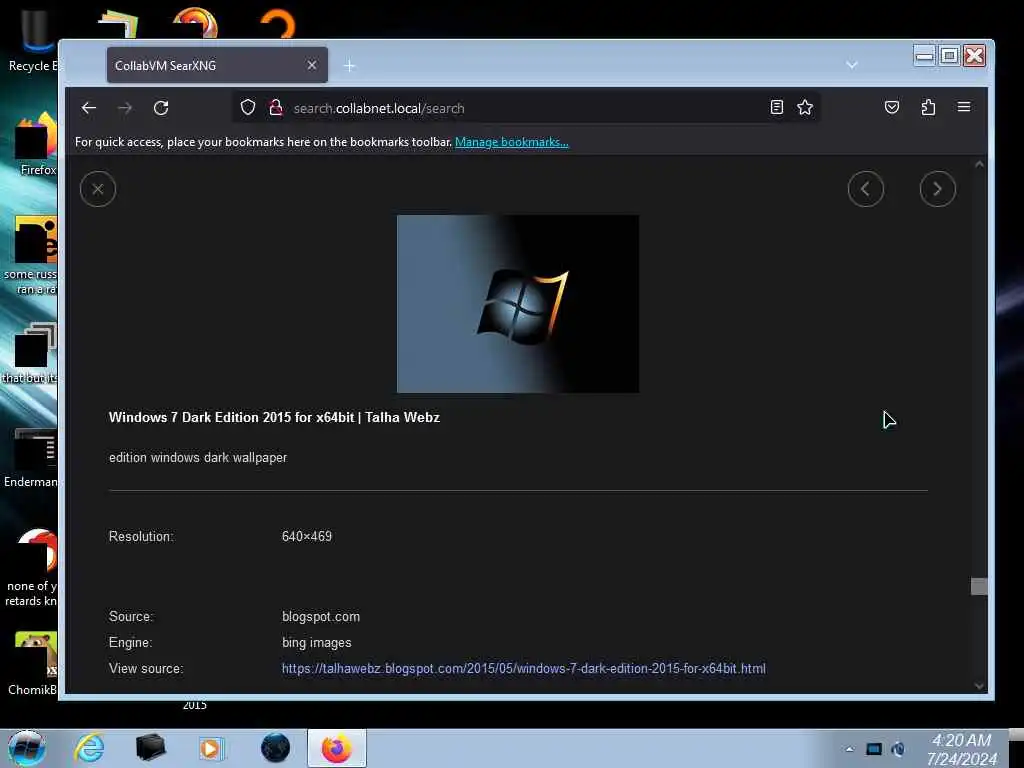Show the next image result
Screen dimensions: 1024x768
coord(938,189)
